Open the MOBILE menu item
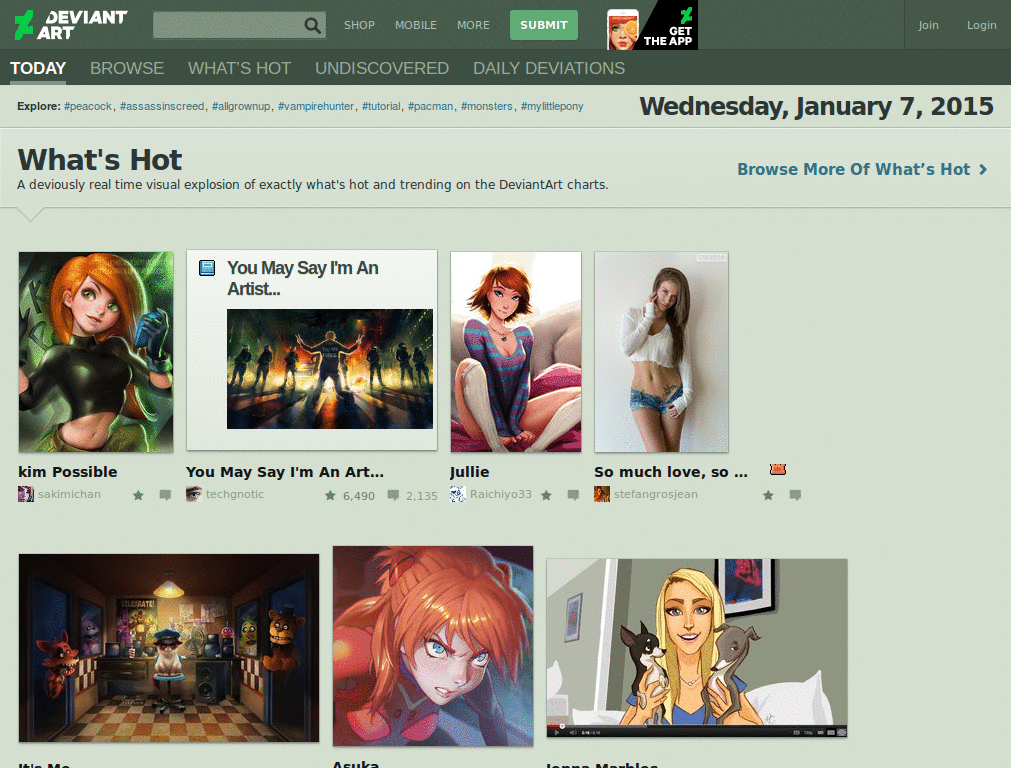 416,25
